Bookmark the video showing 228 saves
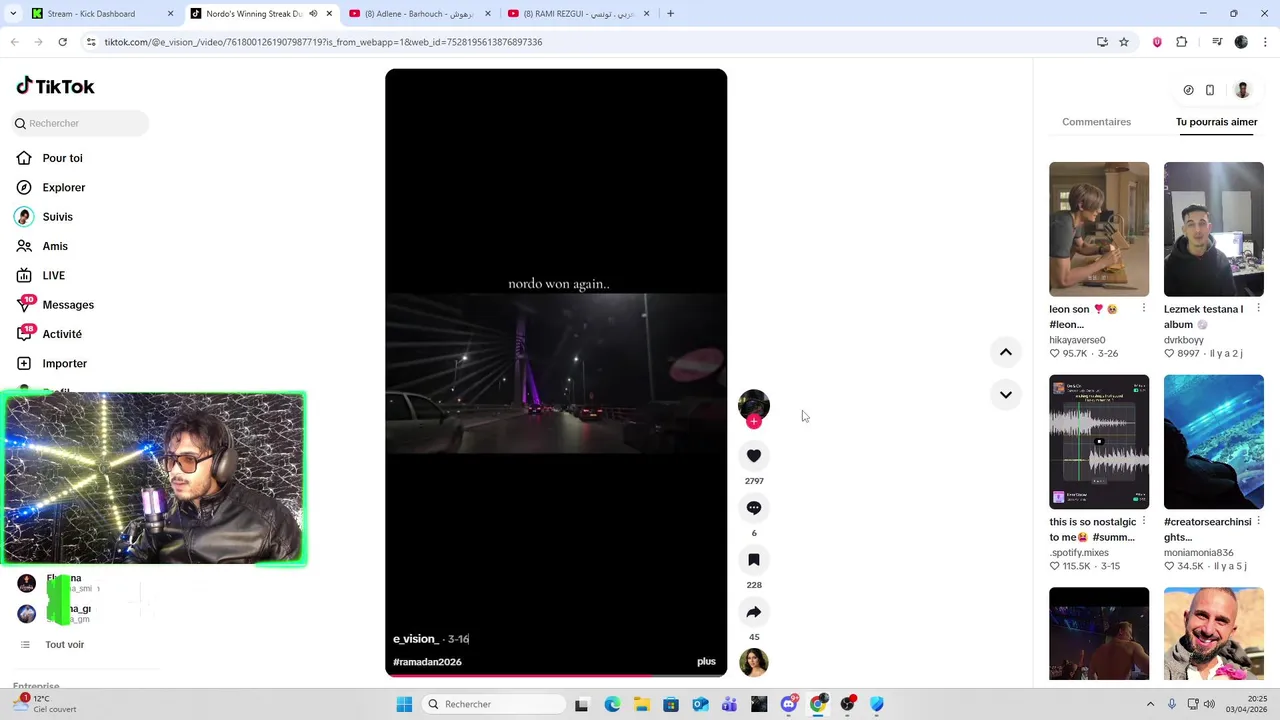 (754, 560)
